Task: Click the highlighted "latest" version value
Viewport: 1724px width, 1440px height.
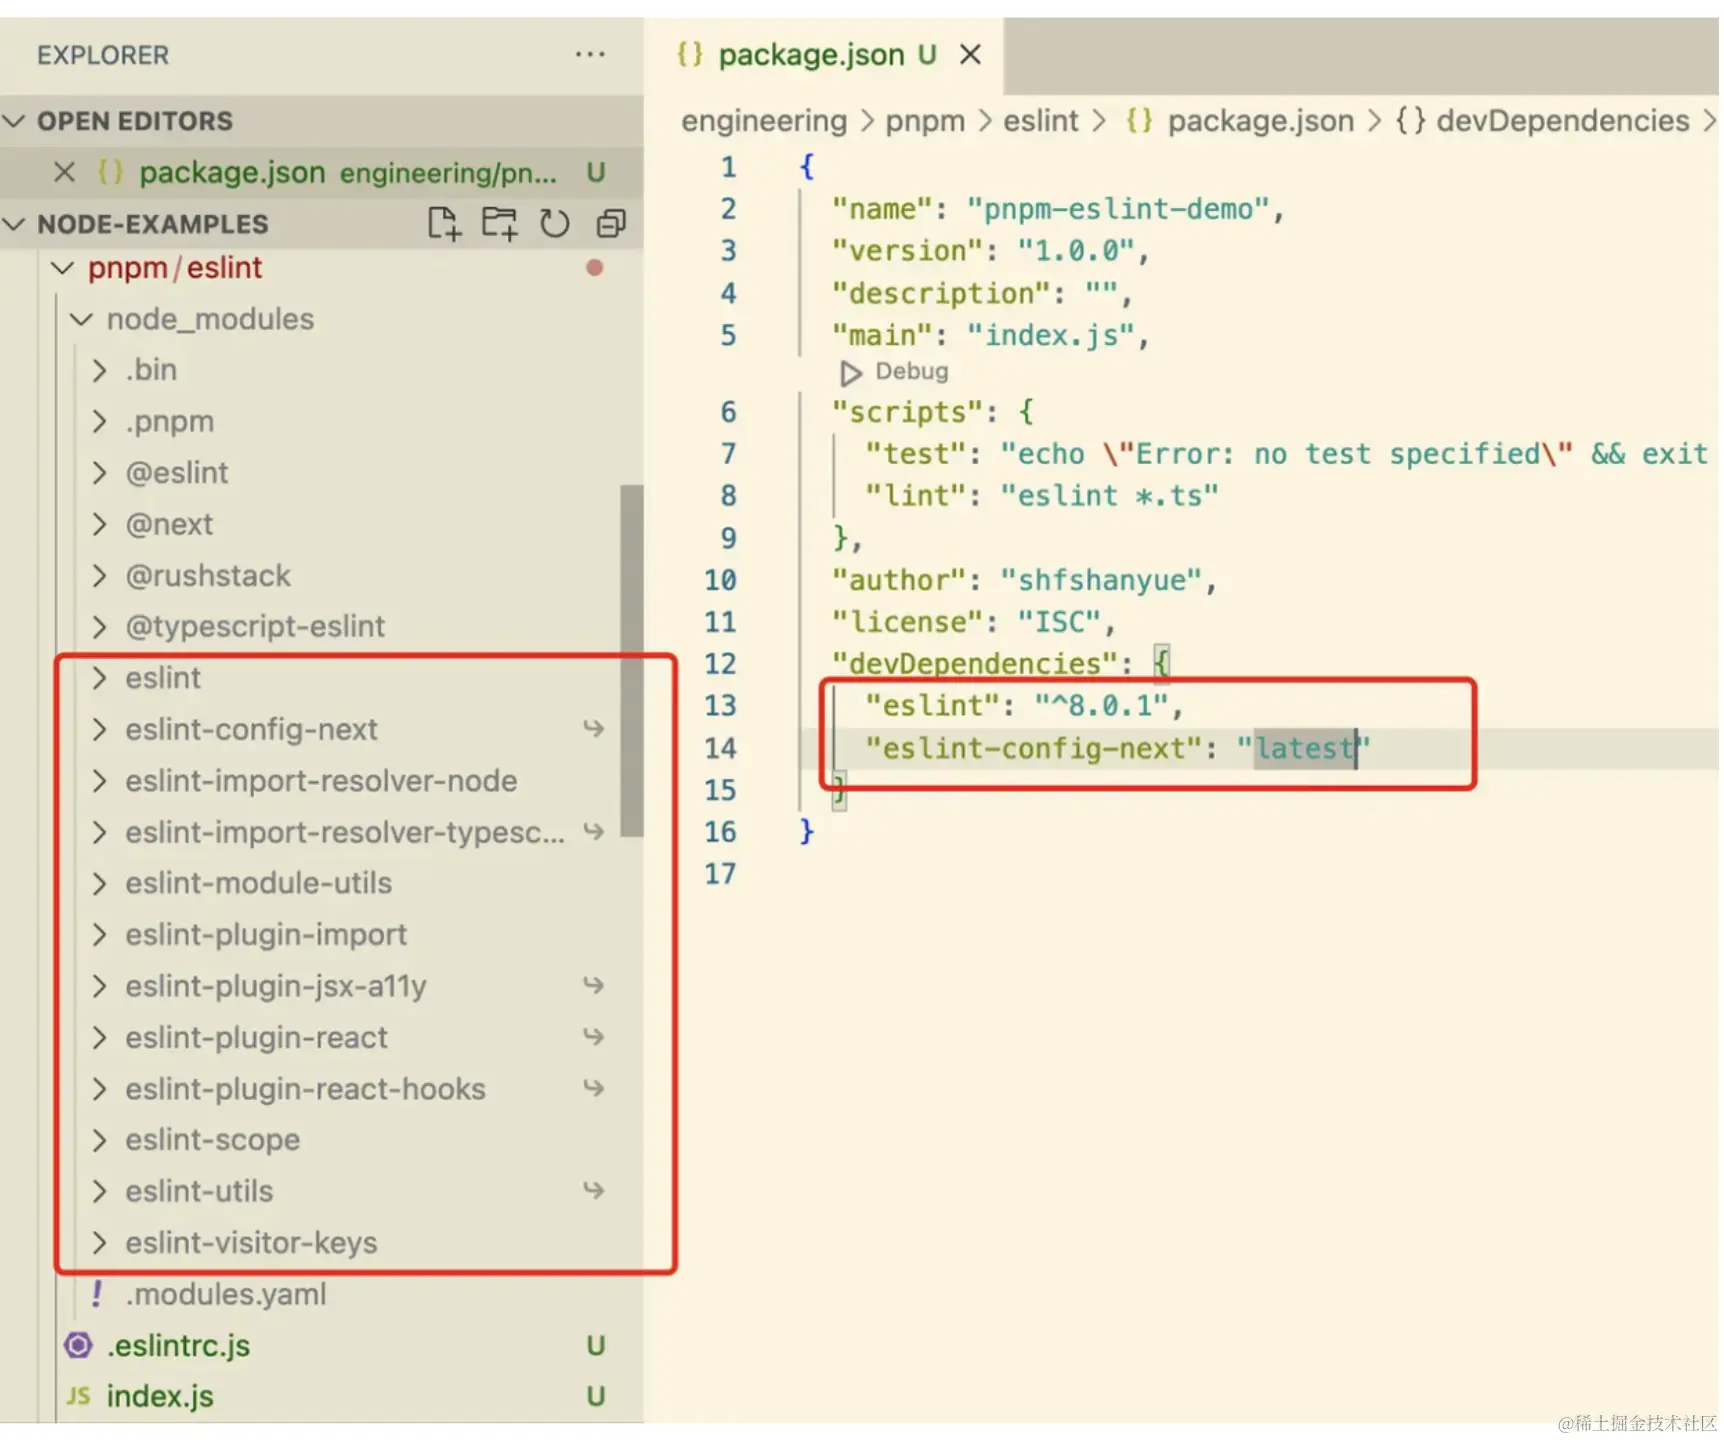Action: [1304, 748]
